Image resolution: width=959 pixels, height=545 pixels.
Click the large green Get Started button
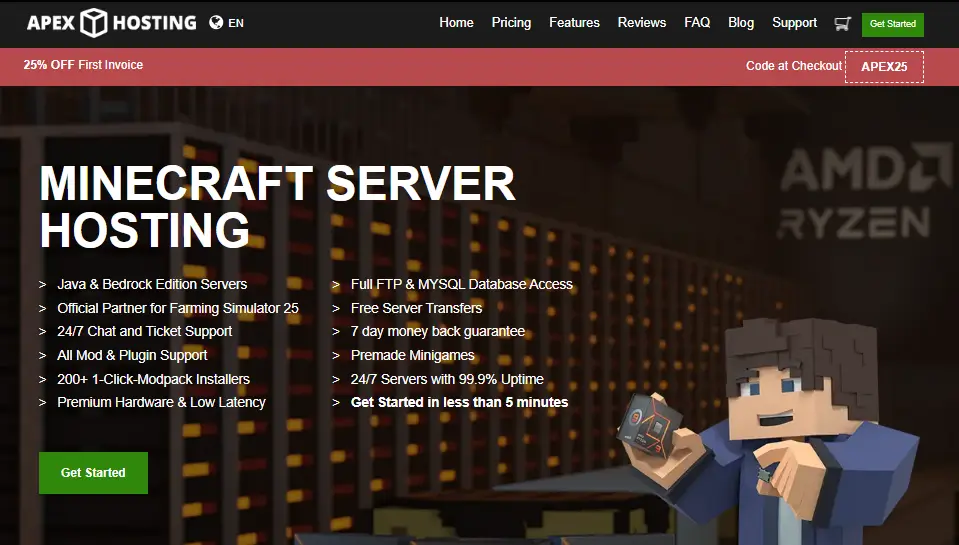[x=93, y=473]
